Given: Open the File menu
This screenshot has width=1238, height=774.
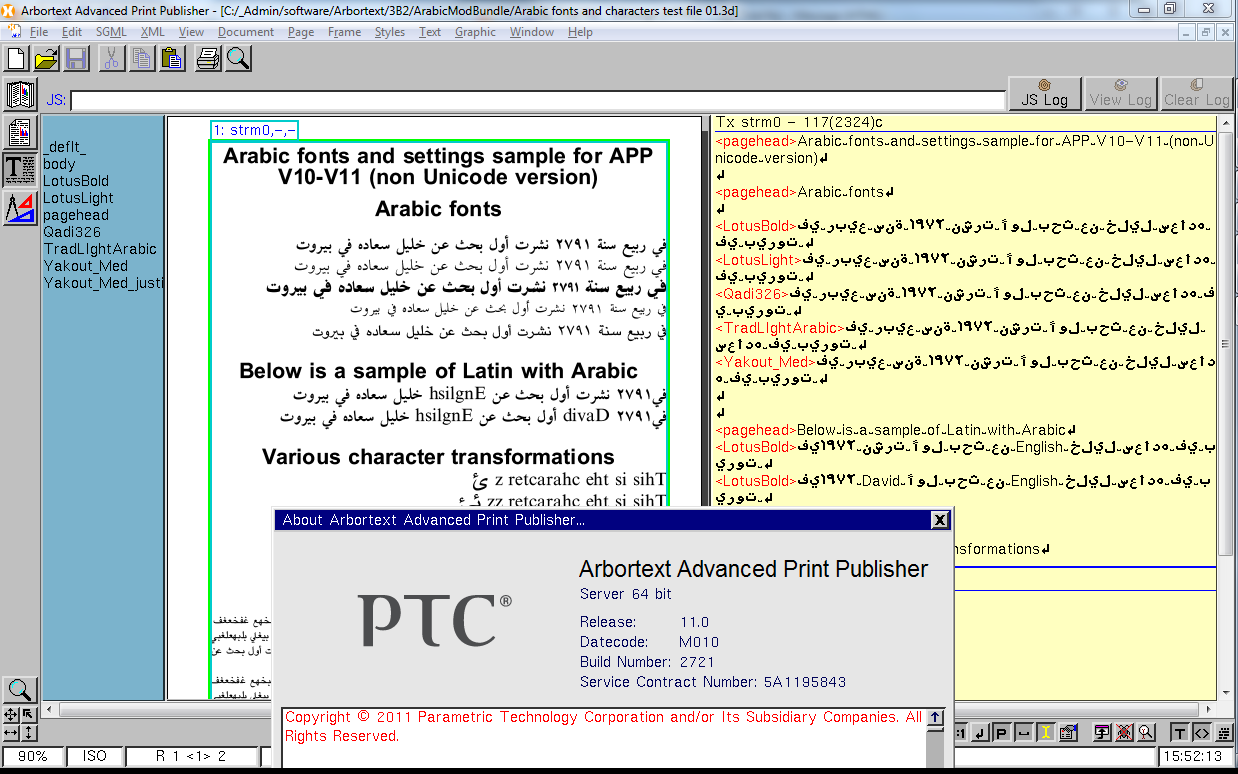Looking at the screenshot, I should (x=39, y=32).
